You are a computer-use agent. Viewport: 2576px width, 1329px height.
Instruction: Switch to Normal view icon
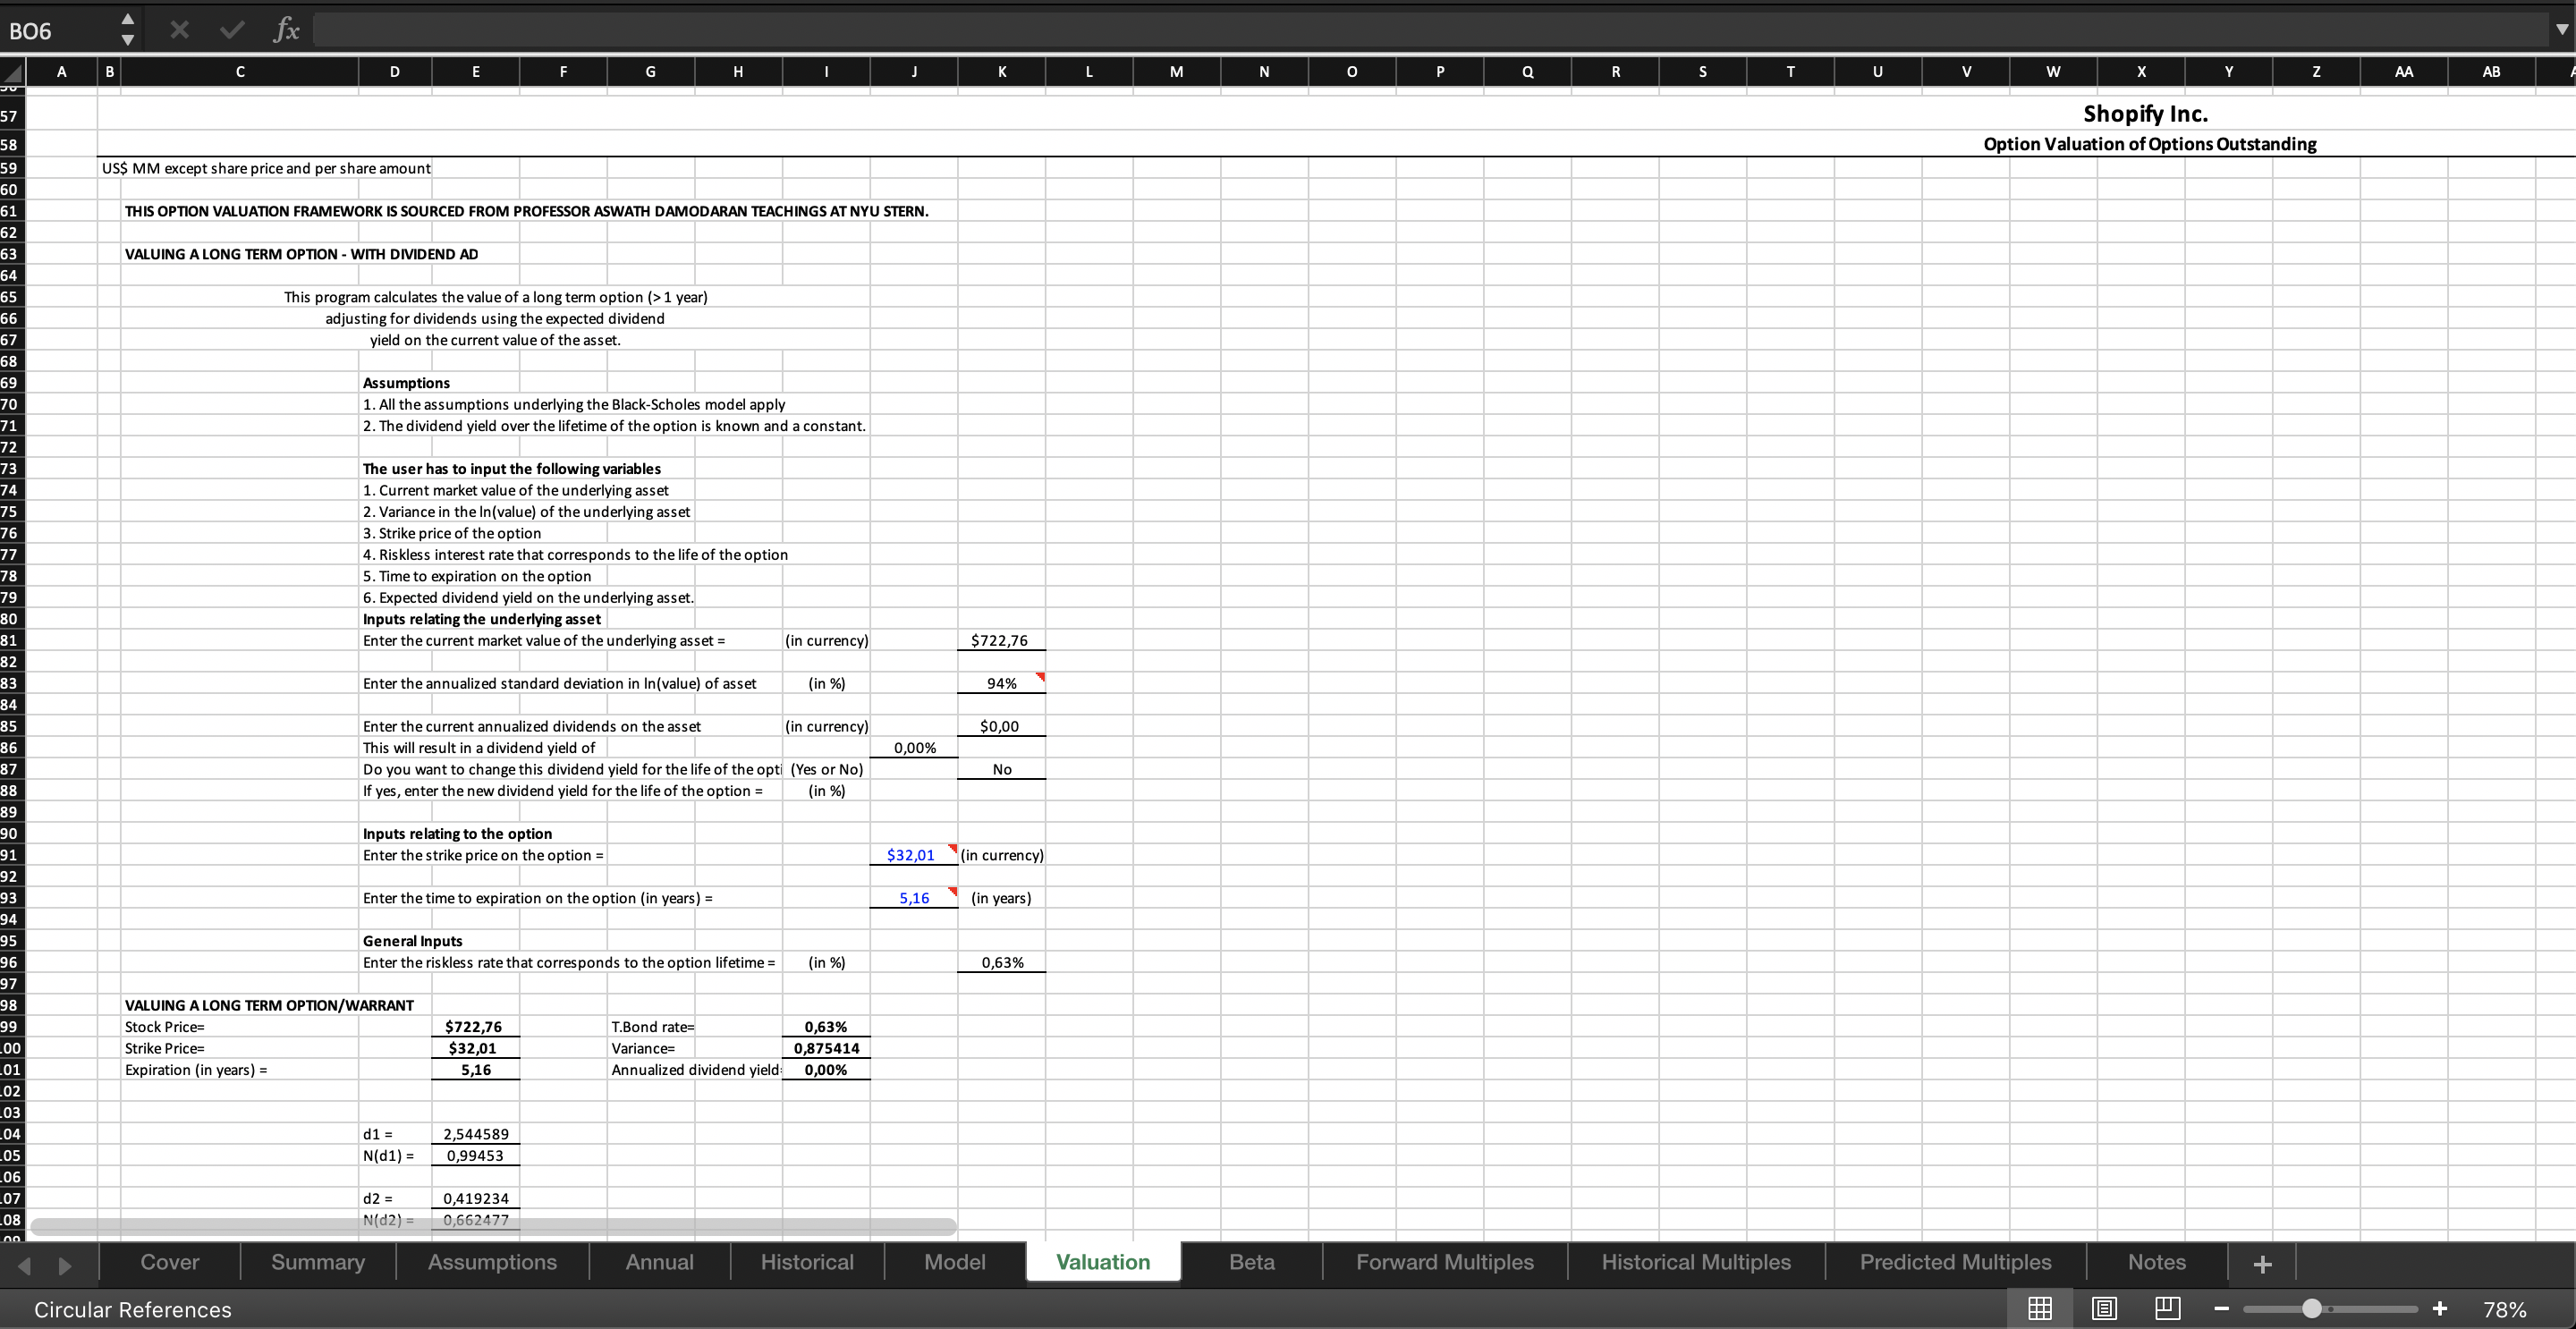click(x=2040, y=1308)
